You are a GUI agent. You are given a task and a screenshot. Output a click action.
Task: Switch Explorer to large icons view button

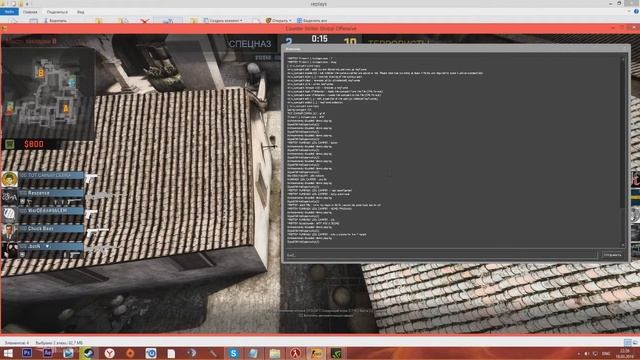point(635,342)
